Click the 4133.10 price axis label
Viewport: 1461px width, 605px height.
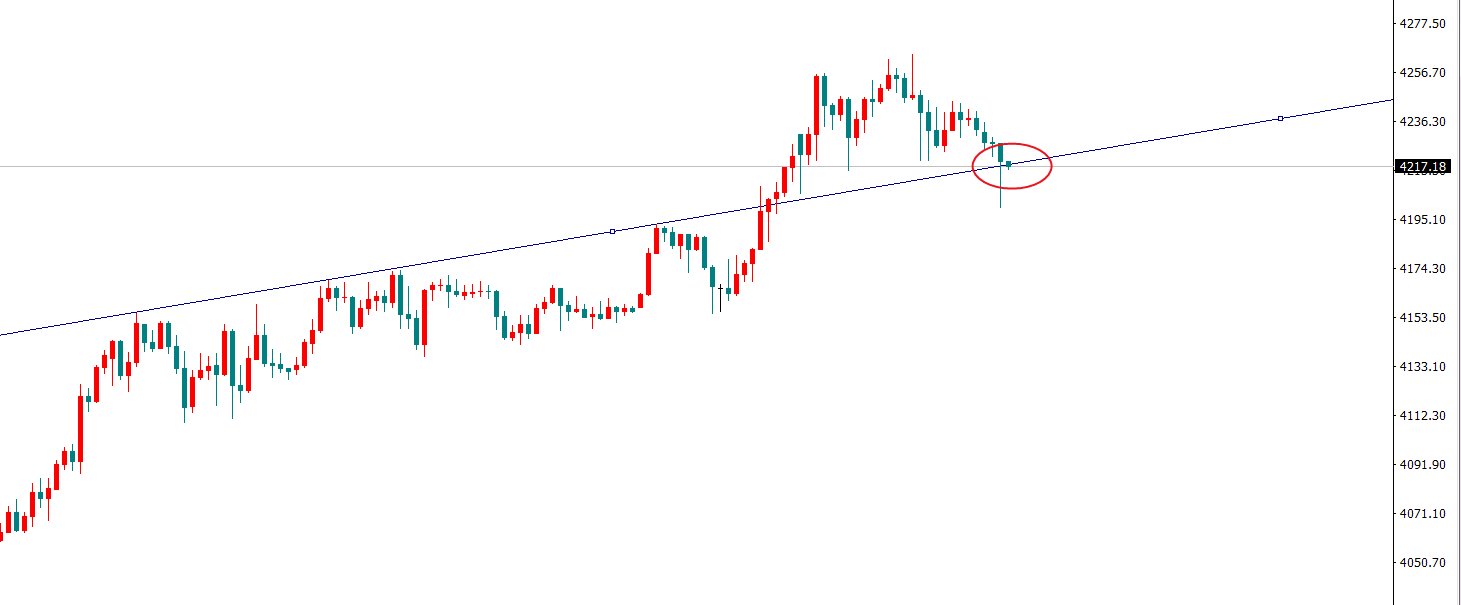pyautogui.click(x=1425, y=367)
